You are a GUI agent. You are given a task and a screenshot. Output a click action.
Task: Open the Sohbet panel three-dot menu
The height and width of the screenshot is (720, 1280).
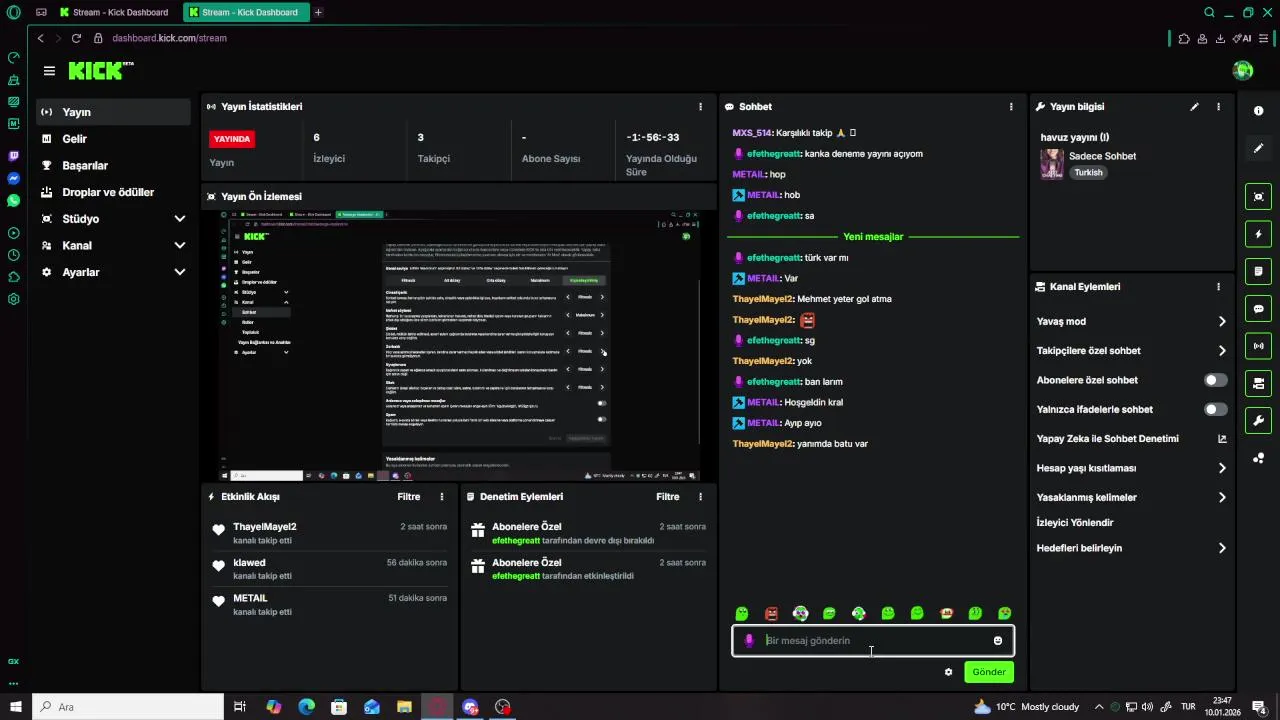pyautogui.click(x=1011, y=106)
